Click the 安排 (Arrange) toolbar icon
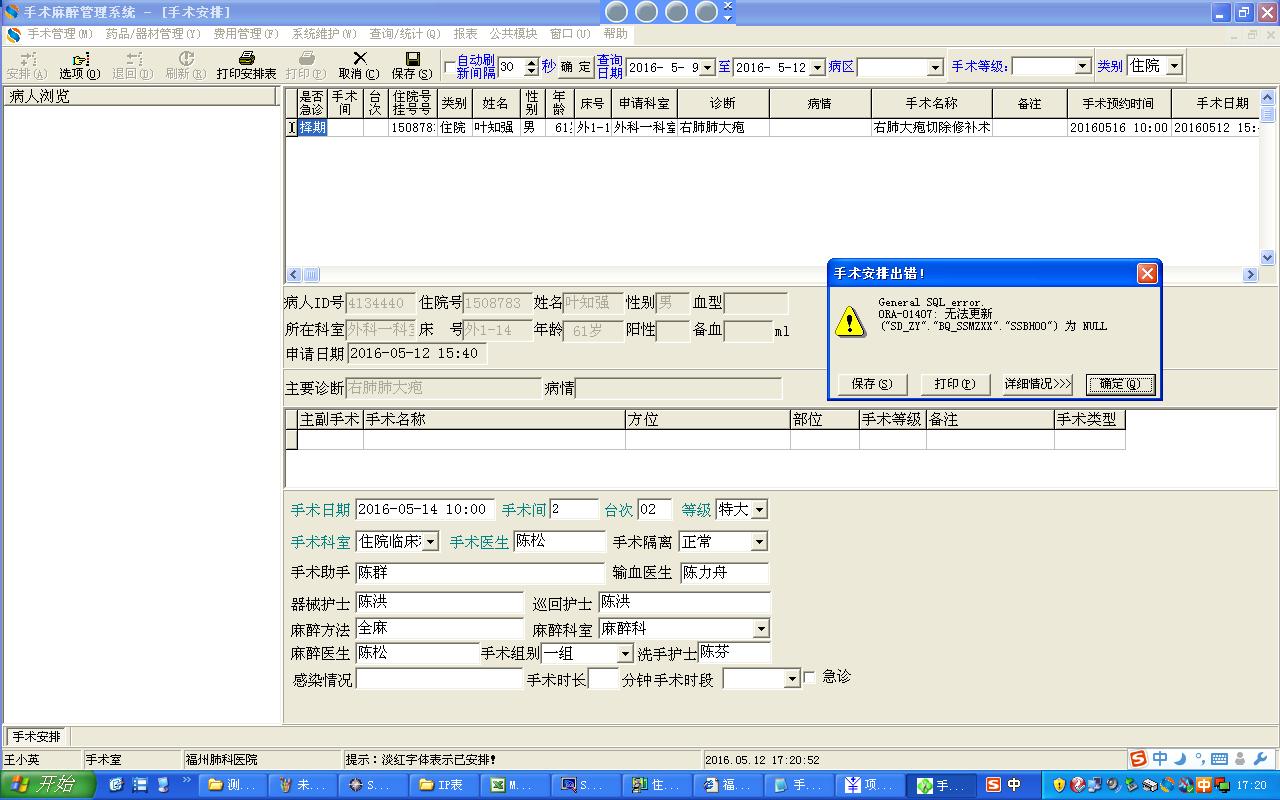 coord(26,60)
